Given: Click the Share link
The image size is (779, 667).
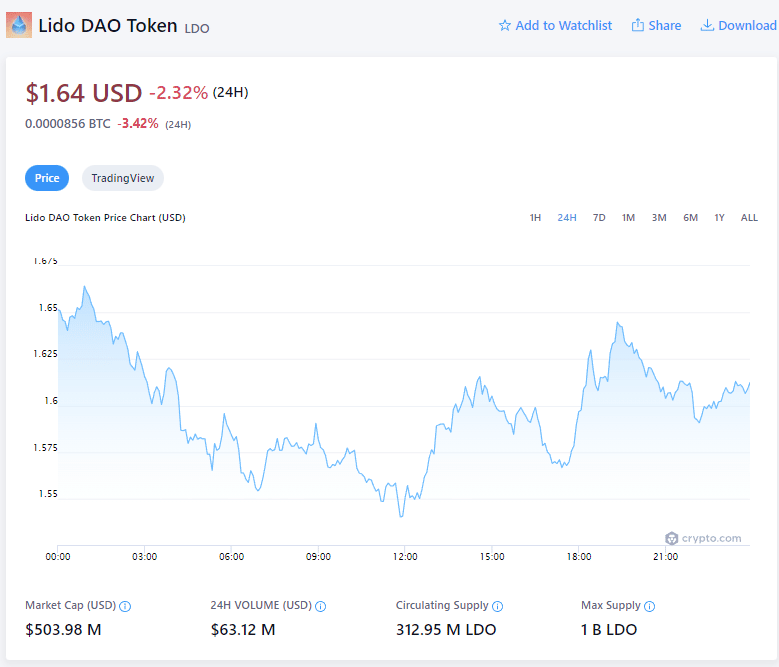Looking at the screenshot, I should pyautogui.click(x=656, y=25).
